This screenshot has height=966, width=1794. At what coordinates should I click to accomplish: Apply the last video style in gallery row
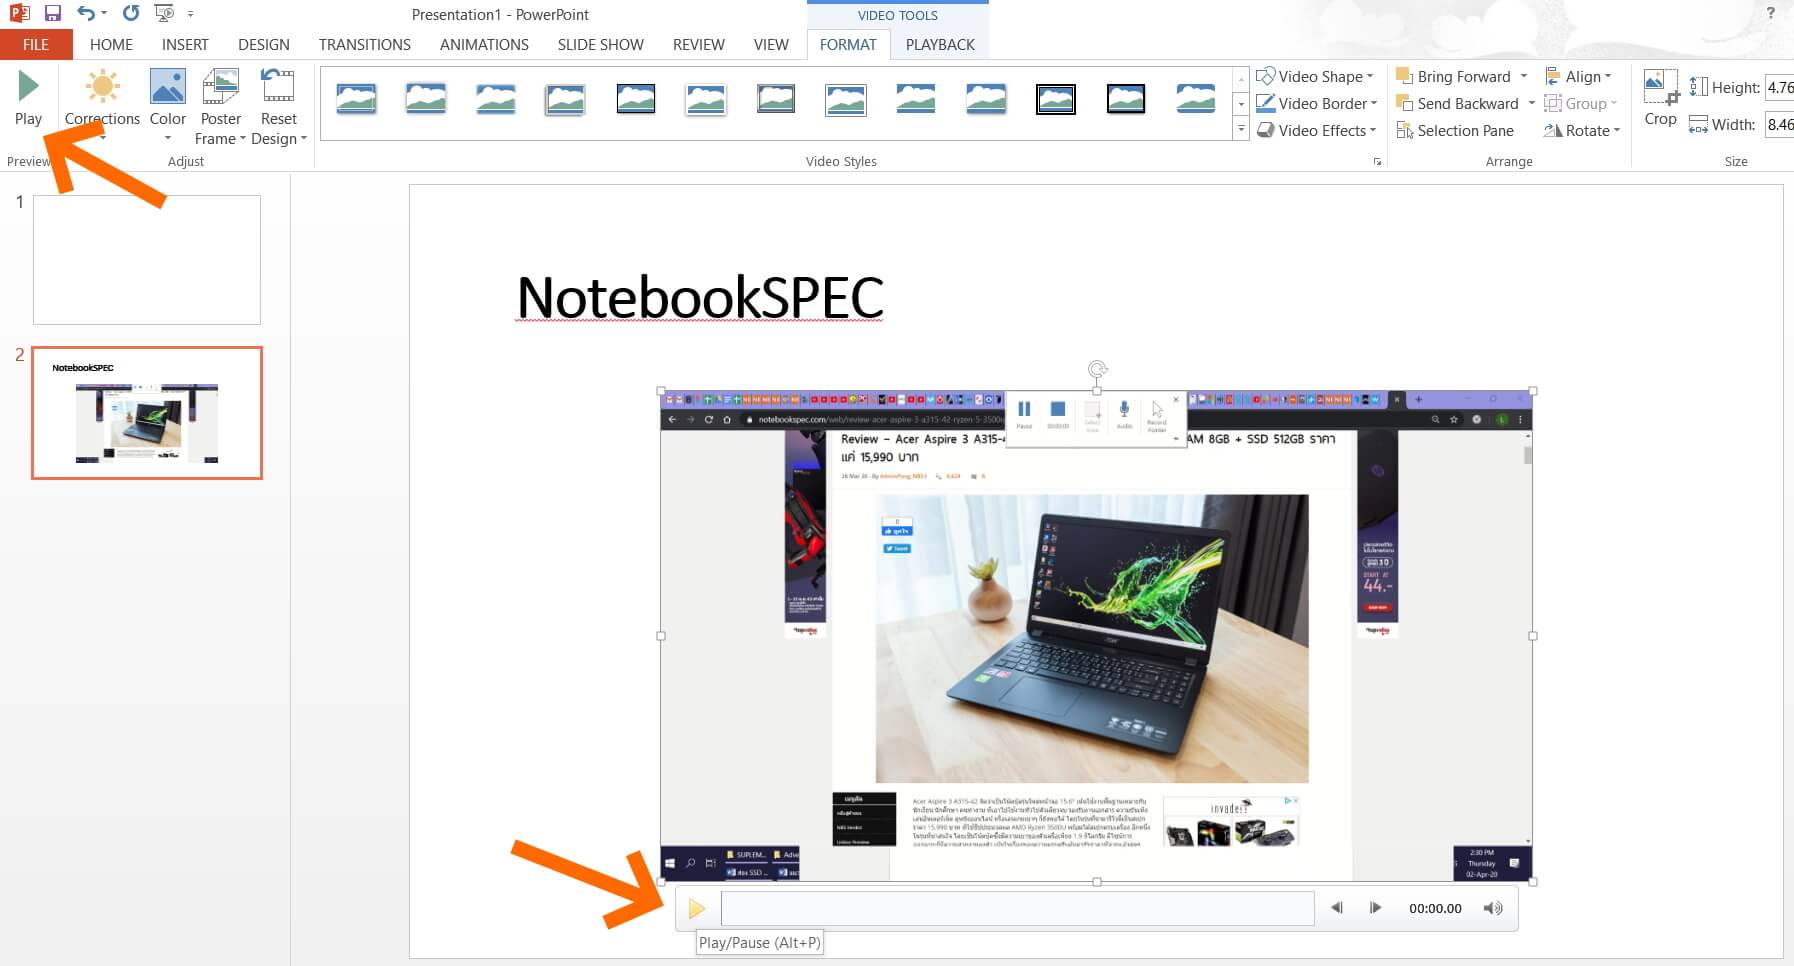point(1196,98)
